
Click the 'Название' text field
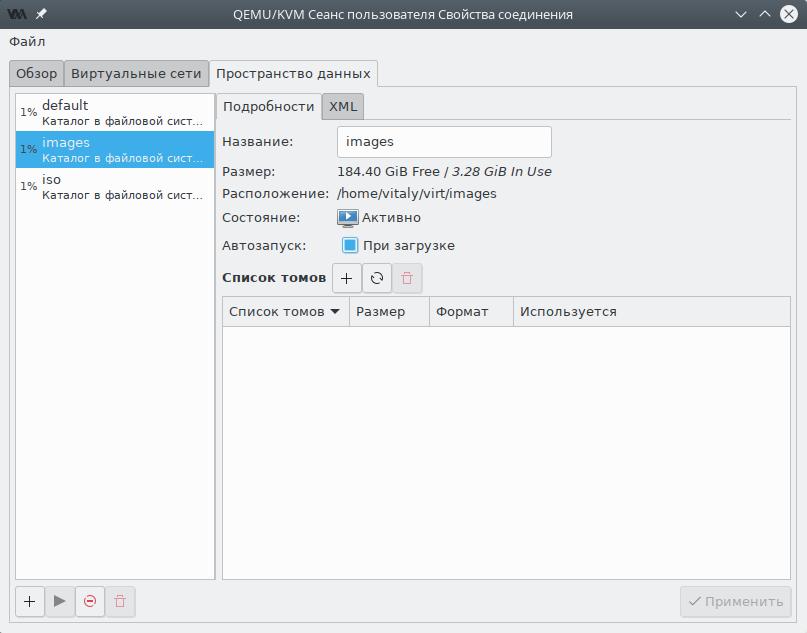444,142
